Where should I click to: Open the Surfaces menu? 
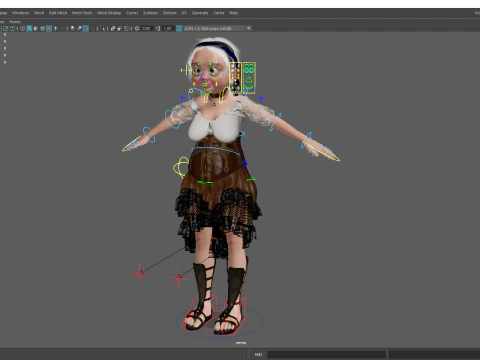[150, 13]
